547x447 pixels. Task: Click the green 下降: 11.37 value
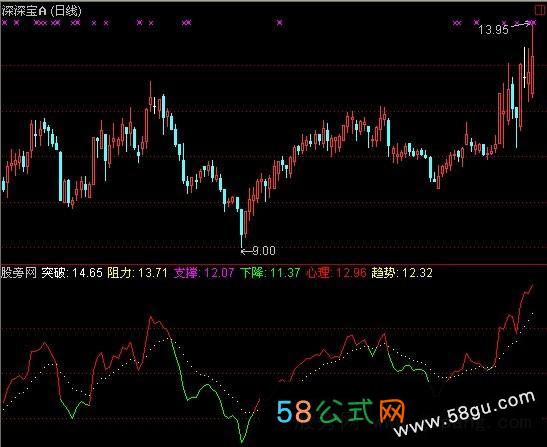click(270, 273)
